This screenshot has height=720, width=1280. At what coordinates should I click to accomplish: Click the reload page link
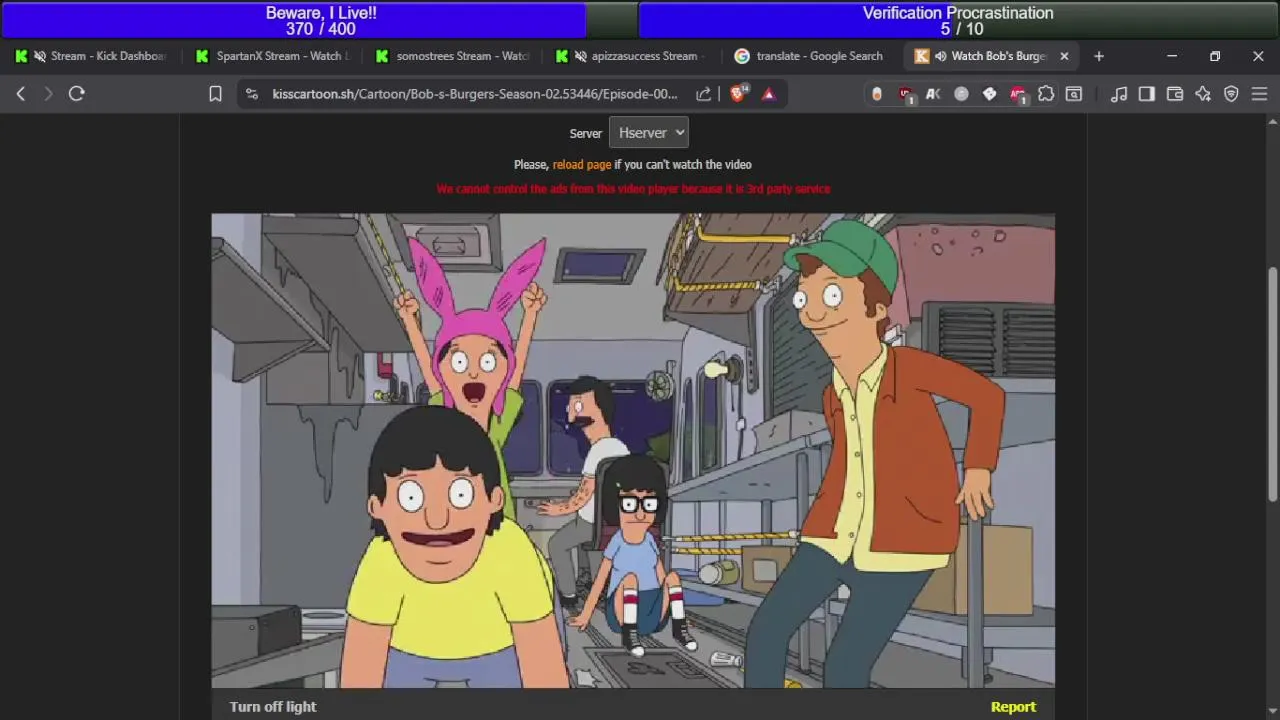(582, 164)
